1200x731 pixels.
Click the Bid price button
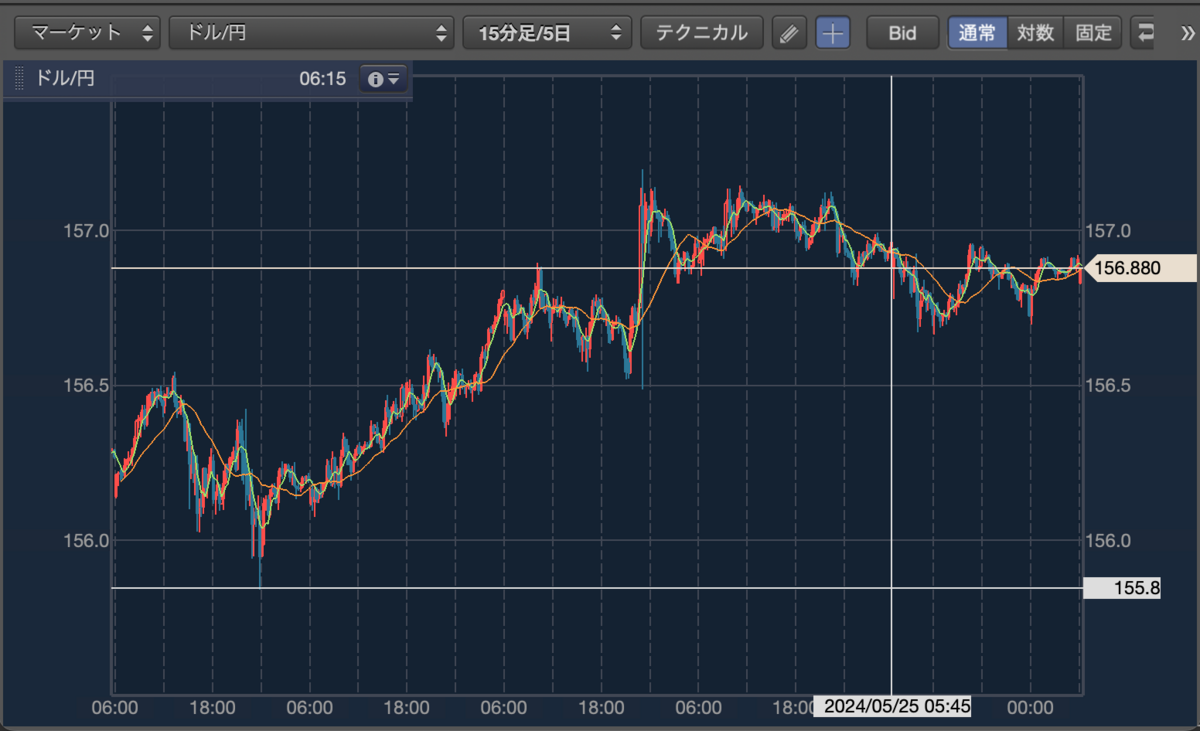point(903,33)
